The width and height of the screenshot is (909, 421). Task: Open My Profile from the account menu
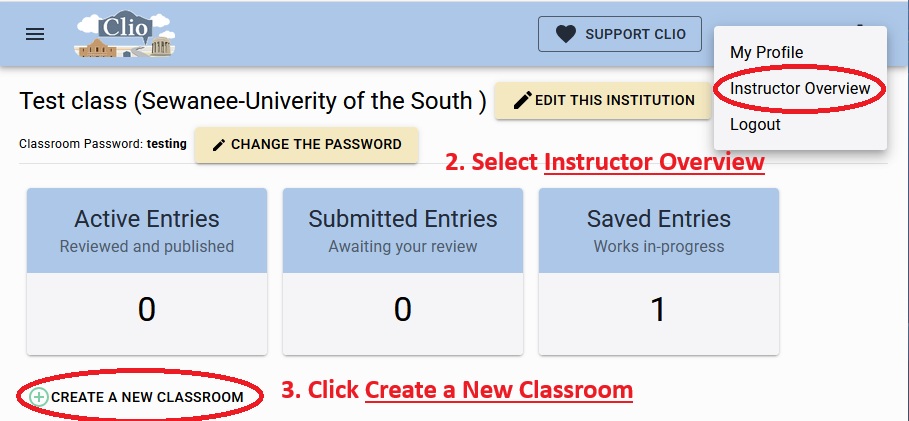point(766,52)
